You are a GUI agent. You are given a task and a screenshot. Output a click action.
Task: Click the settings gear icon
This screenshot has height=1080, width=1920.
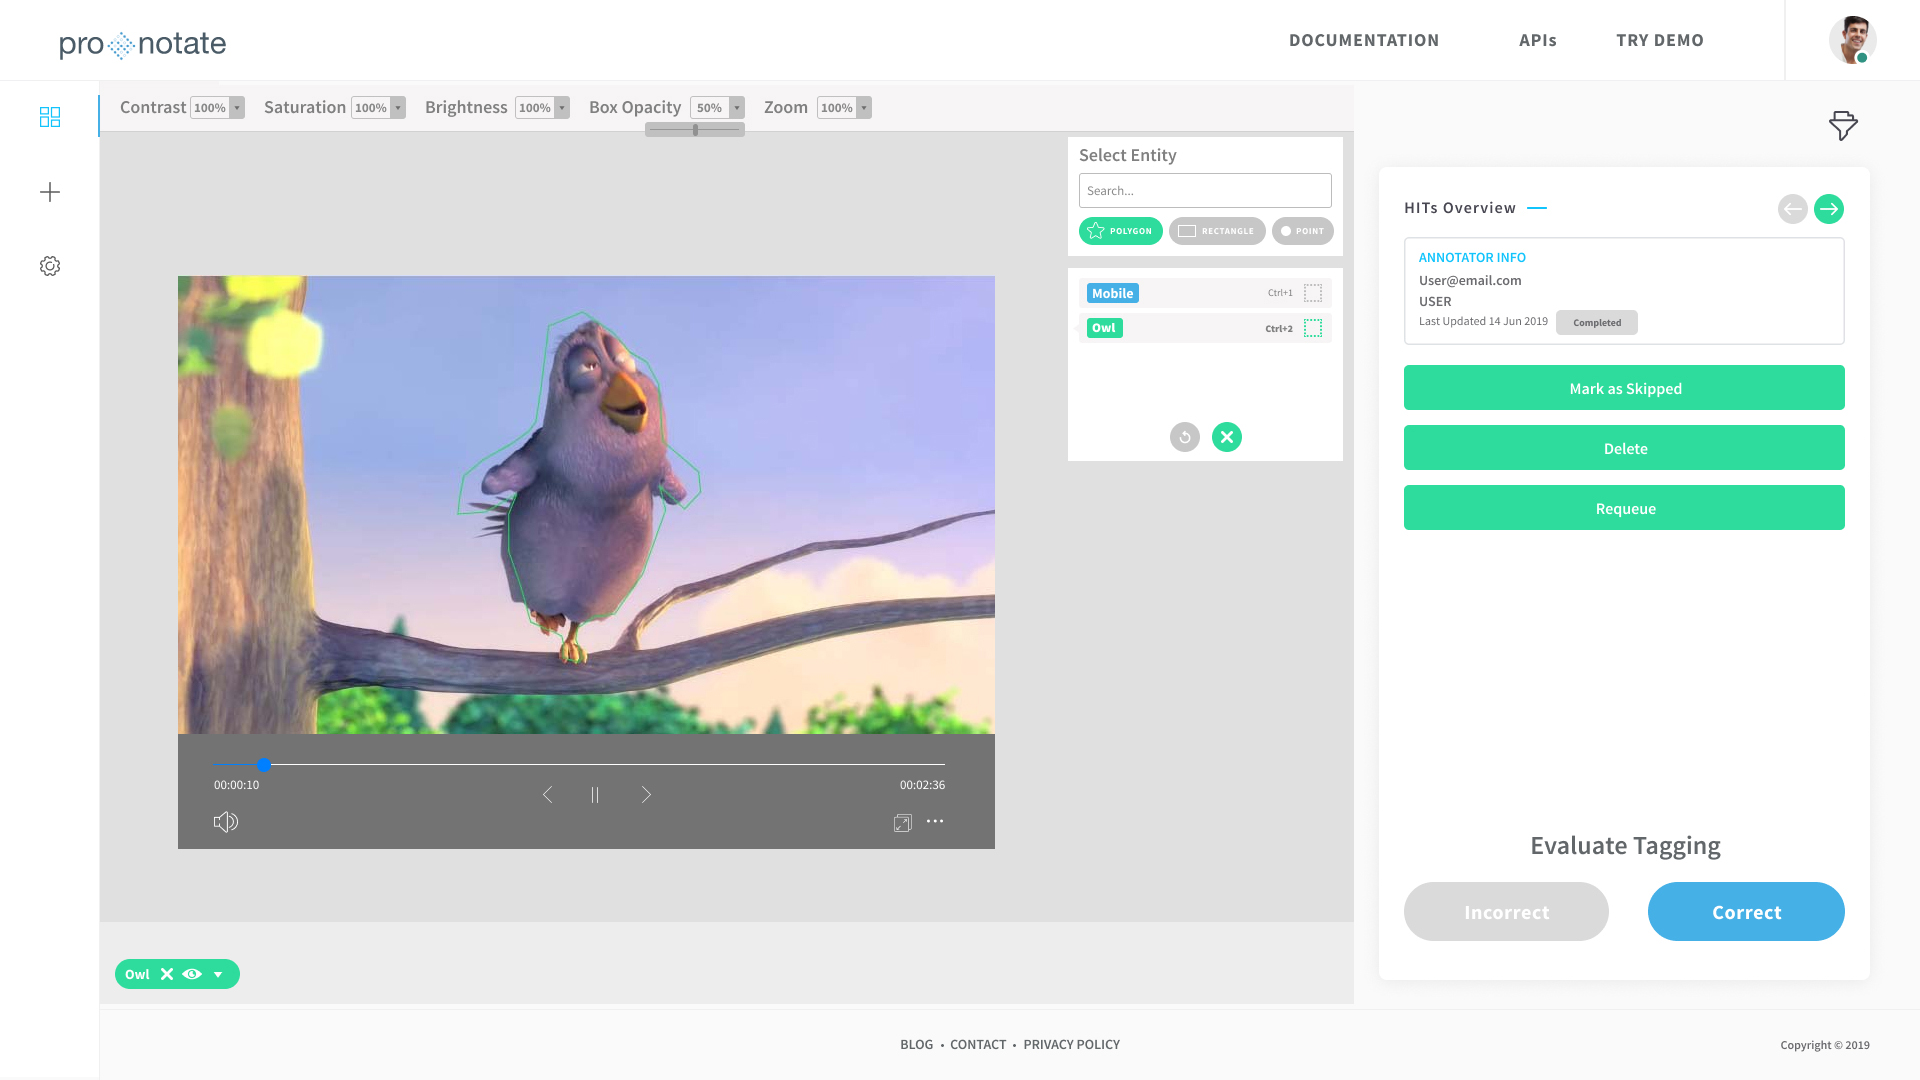click(x=50, y=266)
